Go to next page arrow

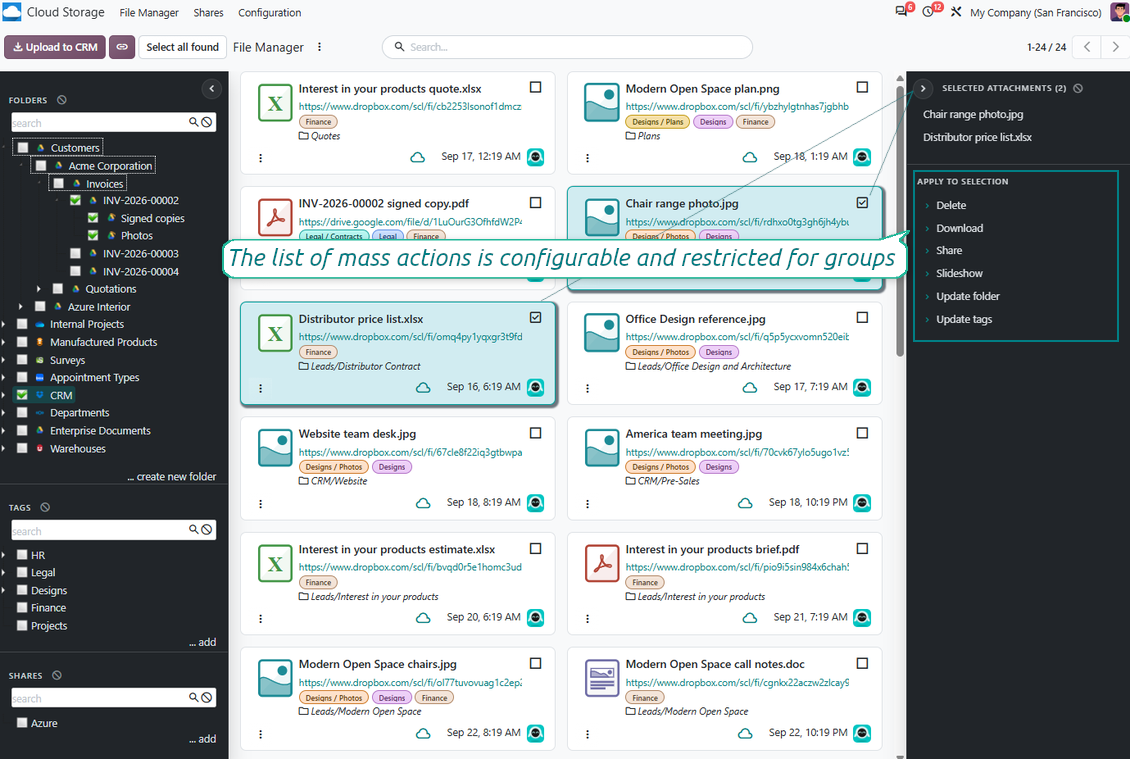(x=1115, y=47)
